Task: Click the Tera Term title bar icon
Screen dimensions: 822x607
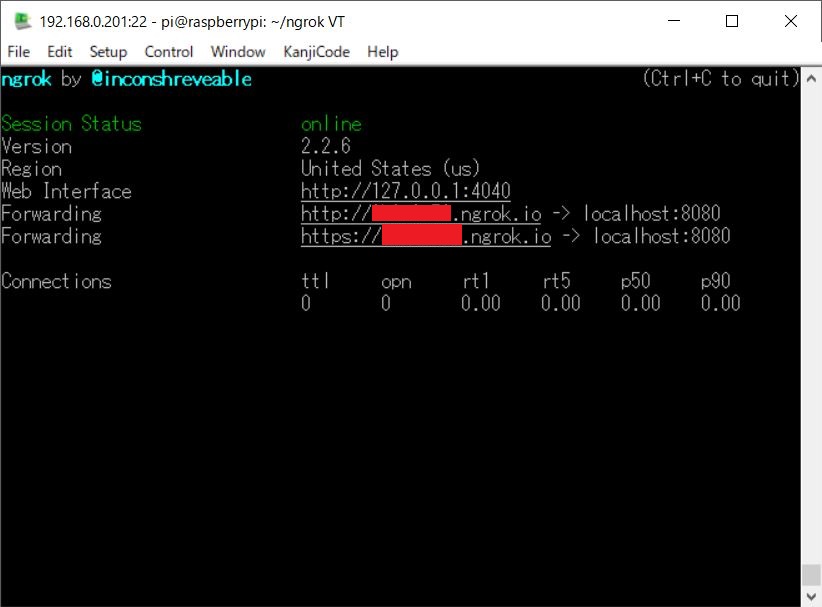Action: tap(23, 21)
